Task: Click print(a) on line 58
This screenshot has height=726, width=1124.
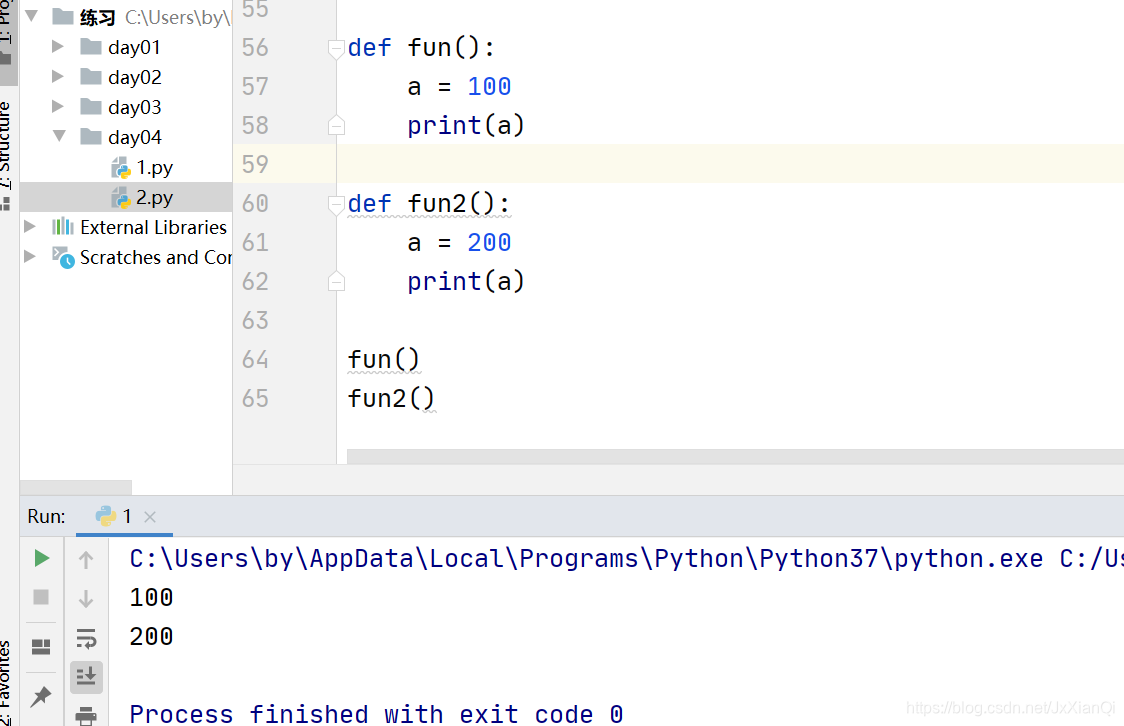Action: (466, 125)
